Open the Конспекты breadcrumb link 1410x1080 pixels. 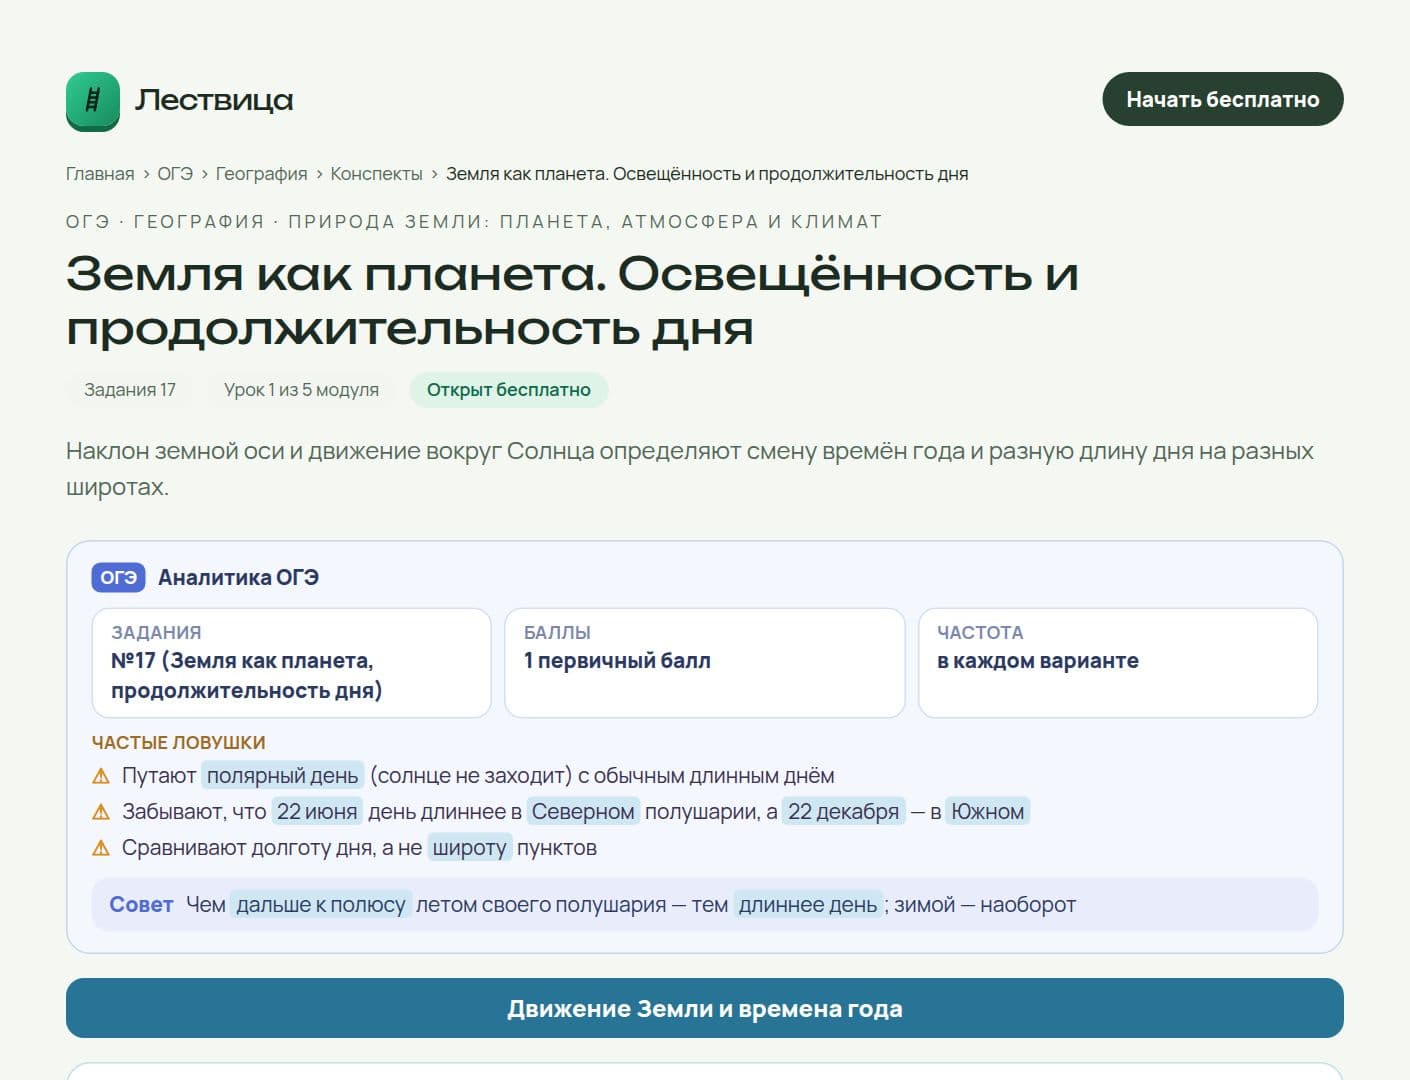tap(377, 174)
